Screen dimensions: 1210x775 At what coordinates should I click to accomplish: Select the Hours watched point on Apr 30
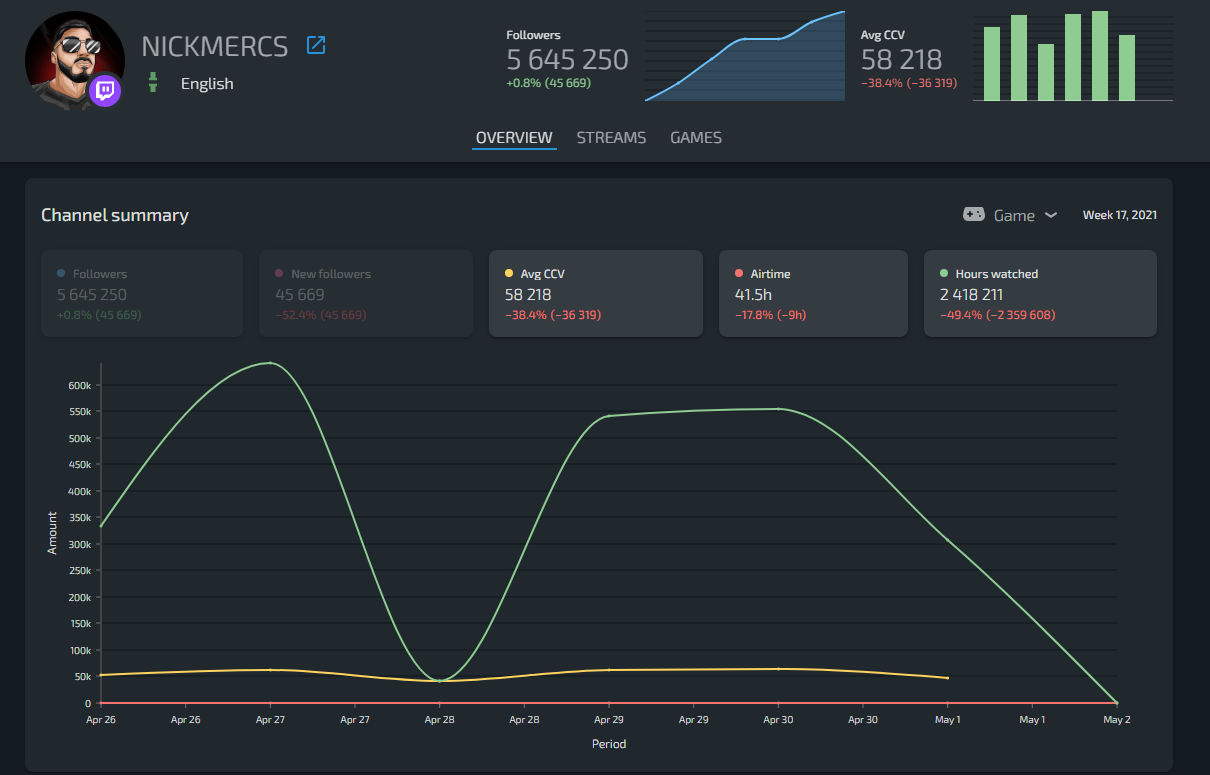click(779, 408)
